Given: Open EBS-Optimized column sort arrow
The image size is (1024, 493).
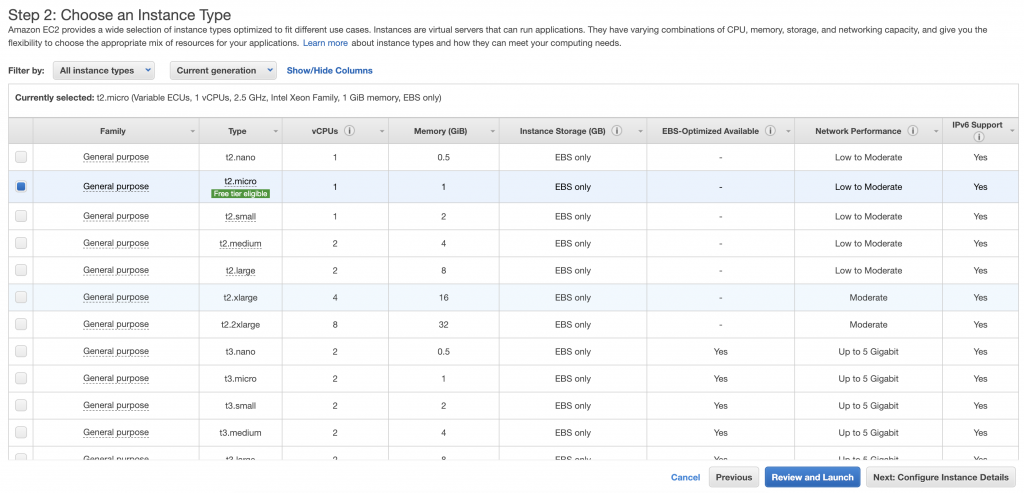Looking at the screenshot, I should (x=788, y=131).
